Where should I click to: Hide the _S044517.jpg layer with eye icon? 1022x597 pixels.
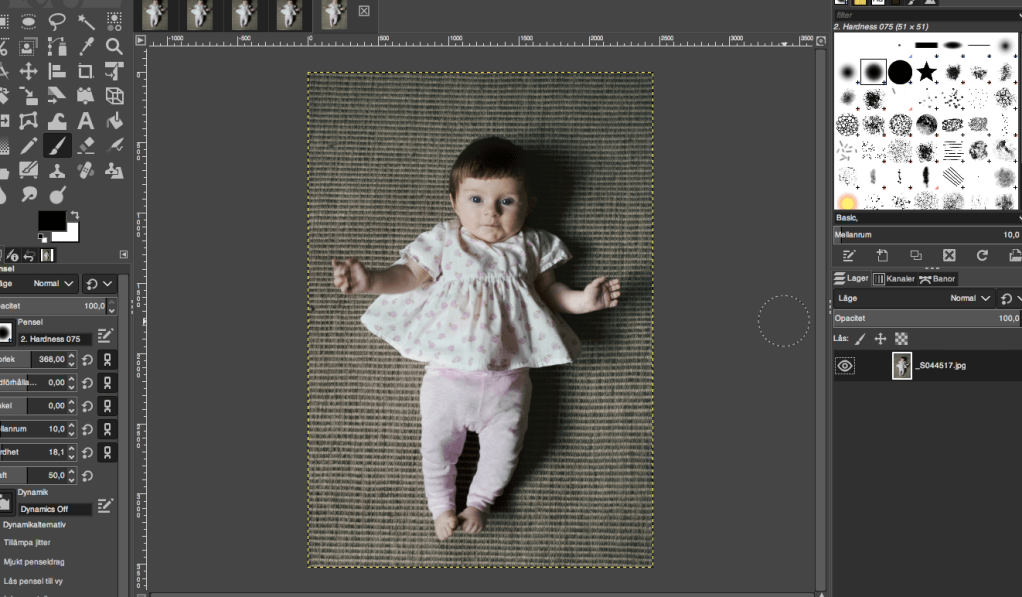845,366
